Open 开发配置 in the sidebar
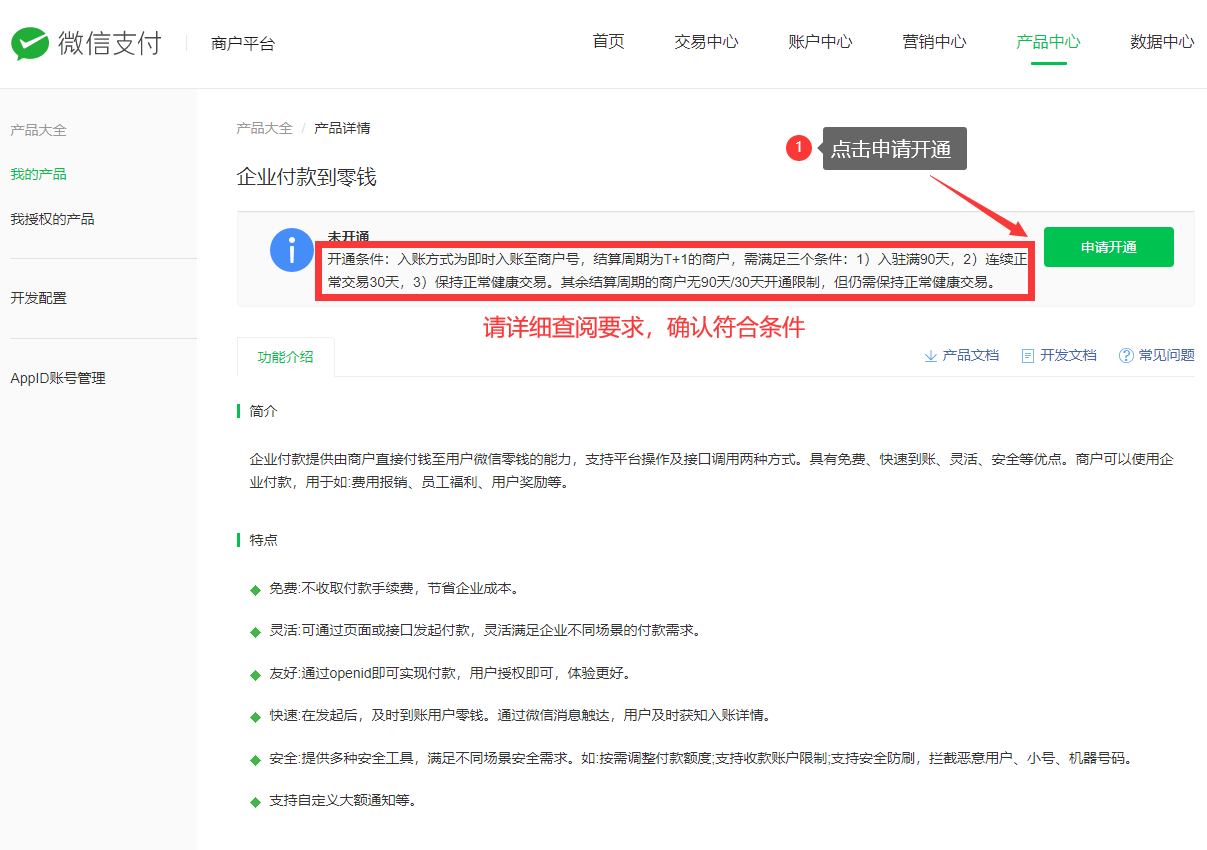Viewport: 1207px width, 850px height. [x=38, y=298]
